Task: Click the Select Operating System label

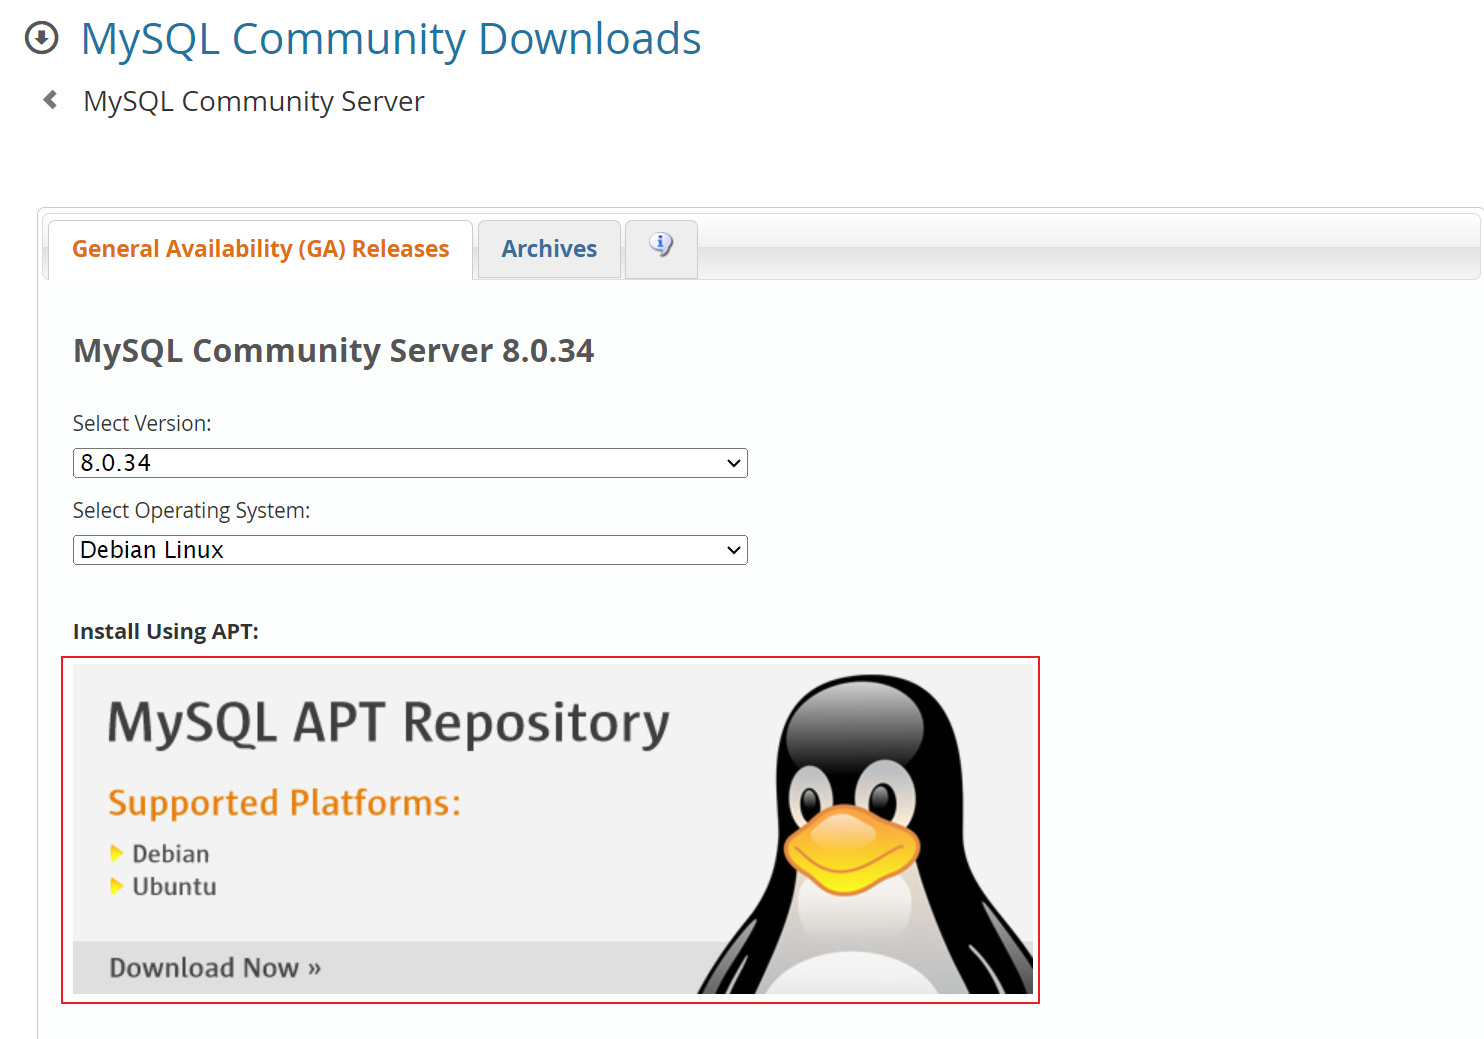Action: [191, 511]
